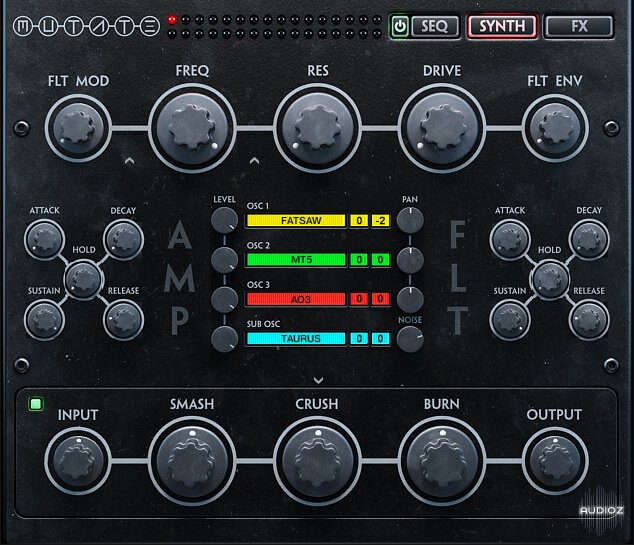Click the FLT ENV knob

[x=555, y=128]
